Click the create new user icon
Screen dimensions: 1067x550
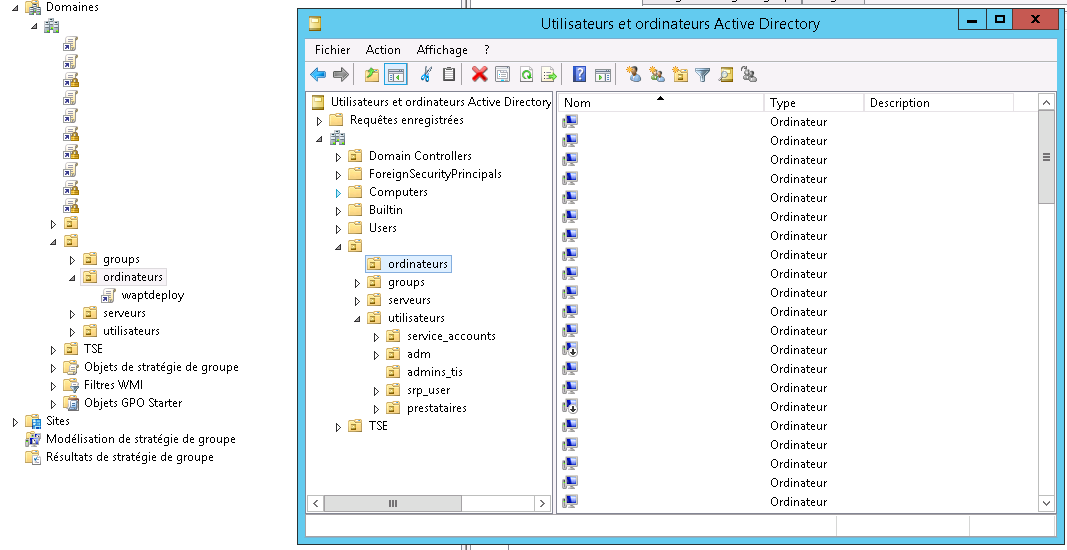click(634, 74)
